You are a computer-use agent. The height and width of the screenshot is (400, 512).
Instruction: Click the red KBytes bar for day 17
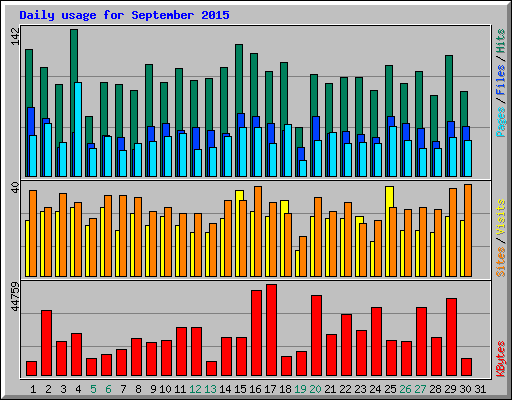(271, 330)
